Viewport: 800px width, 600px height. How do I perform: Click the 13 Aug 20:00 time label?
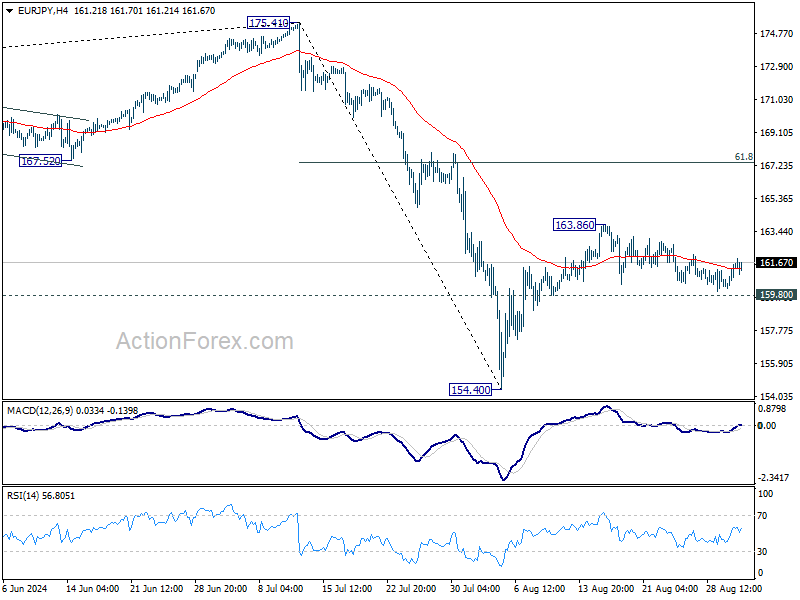click(606, 589)
